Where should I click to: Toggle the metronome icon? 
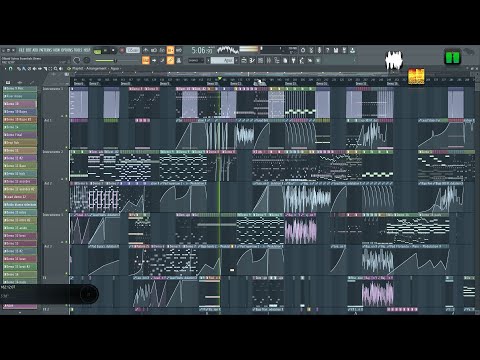pos(146,50)
